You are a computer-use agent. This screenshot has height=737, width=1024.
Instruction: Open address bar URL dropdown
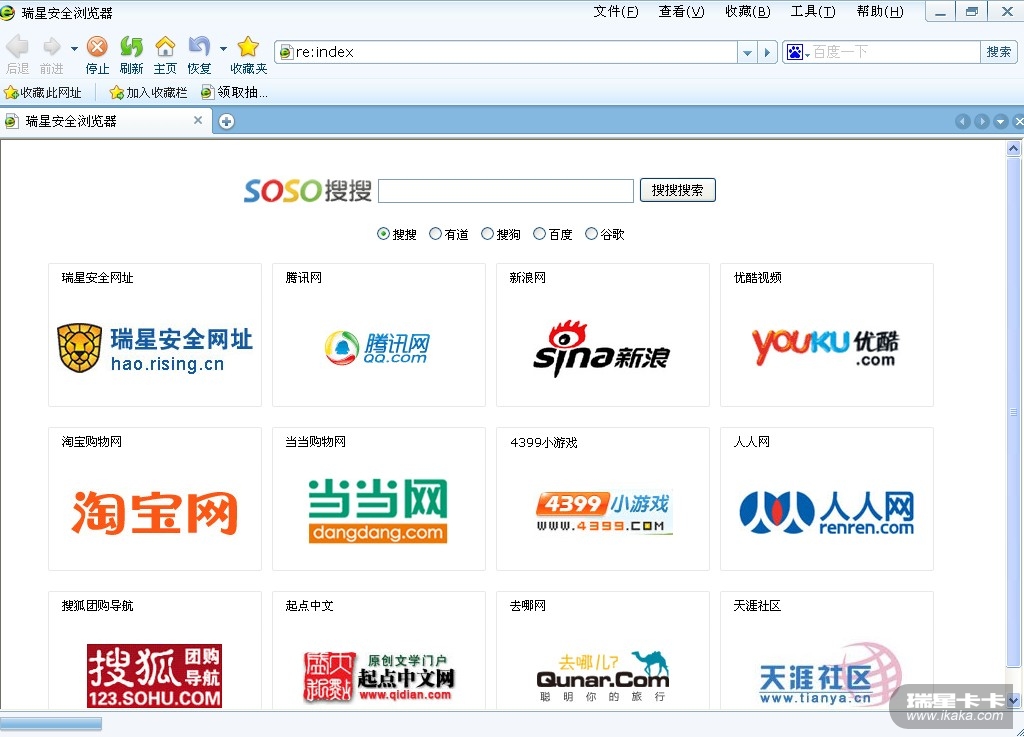click(x=747, y=52)
